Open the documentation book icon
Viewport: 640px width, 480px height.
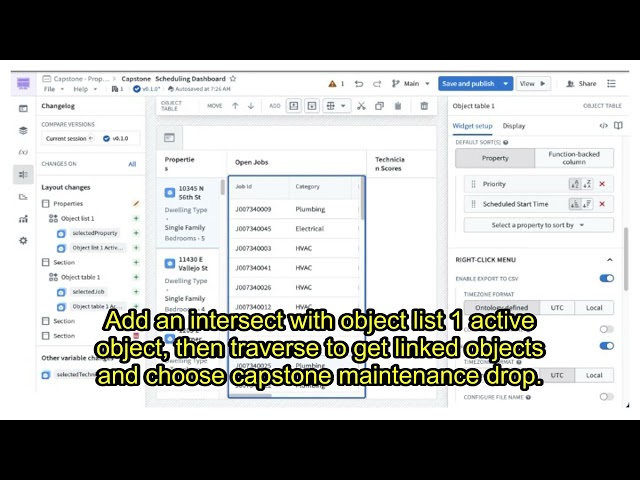(x=618, y=126)
